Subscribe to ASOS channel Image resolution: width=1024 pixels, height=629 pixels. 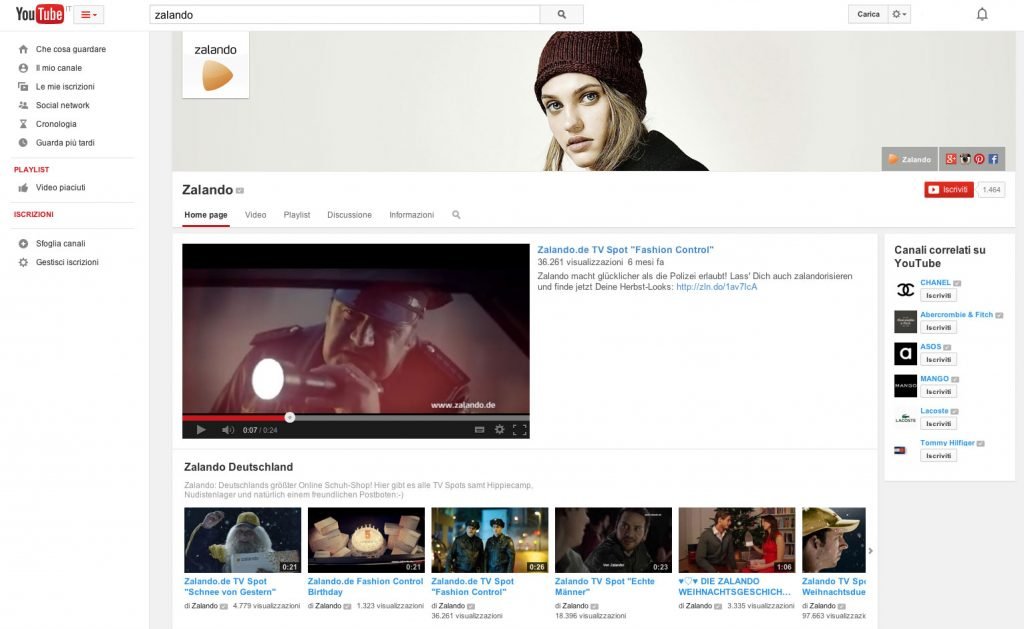[x=938, y=360]
